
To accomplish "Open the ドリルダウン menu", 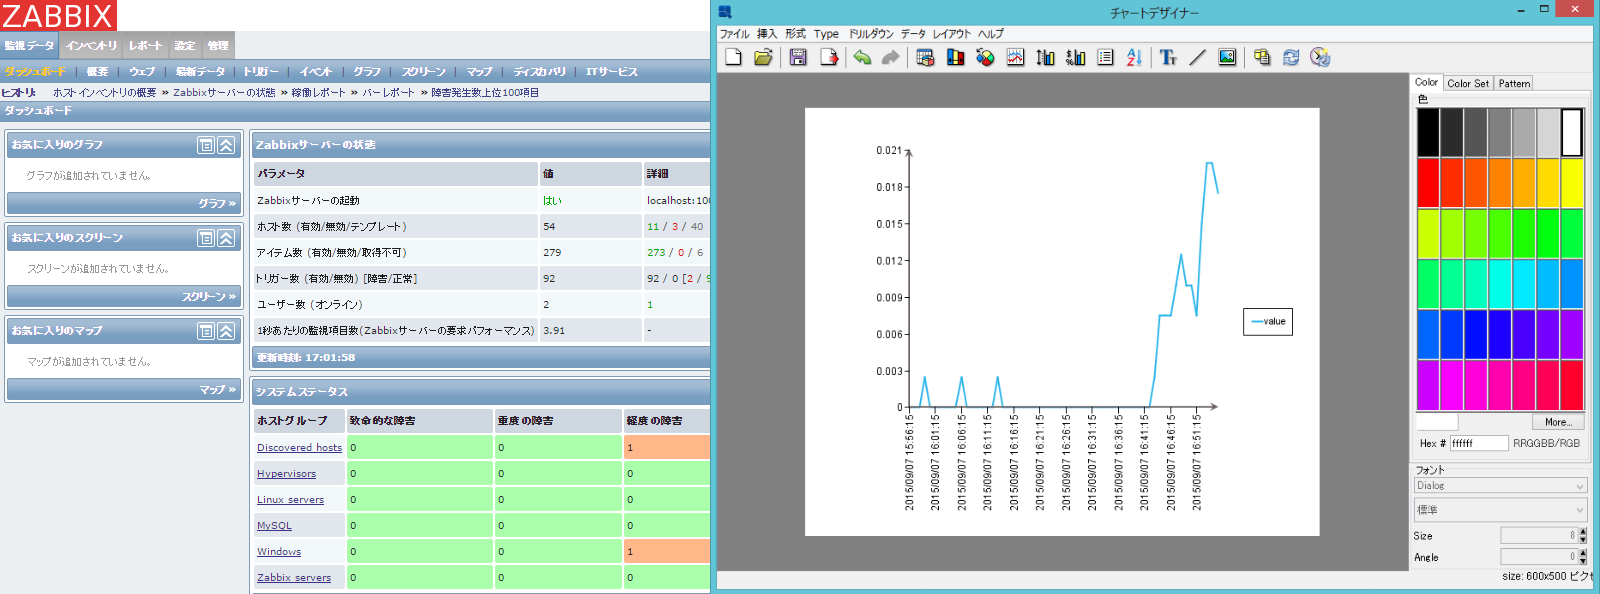I will pyautogui.click(x=871, y=34).
